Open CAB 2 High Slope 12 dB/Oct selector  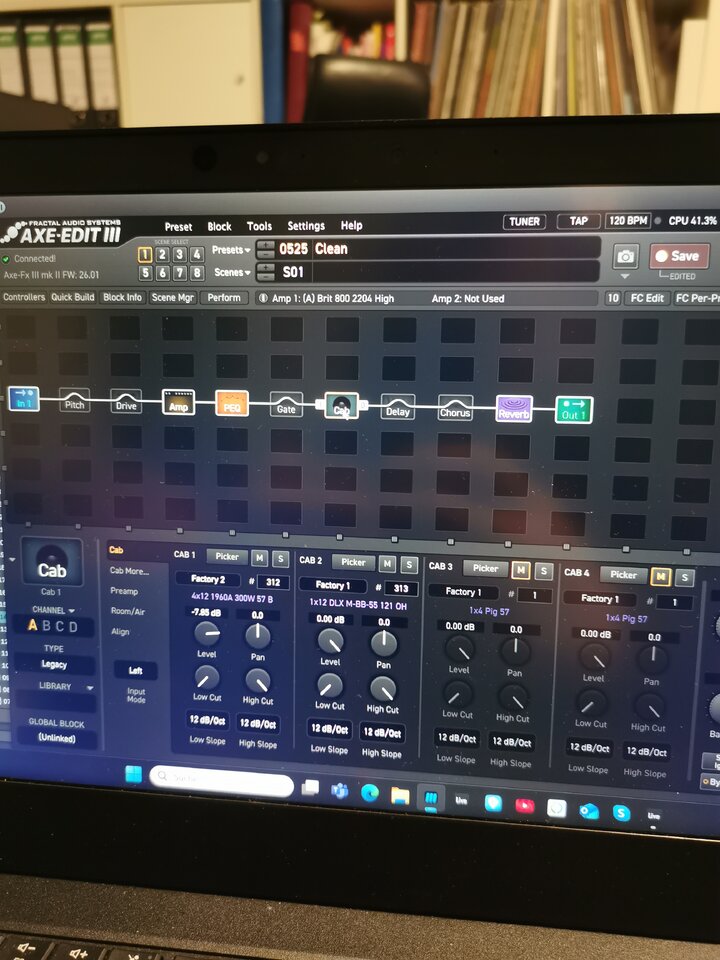point(382,732)
